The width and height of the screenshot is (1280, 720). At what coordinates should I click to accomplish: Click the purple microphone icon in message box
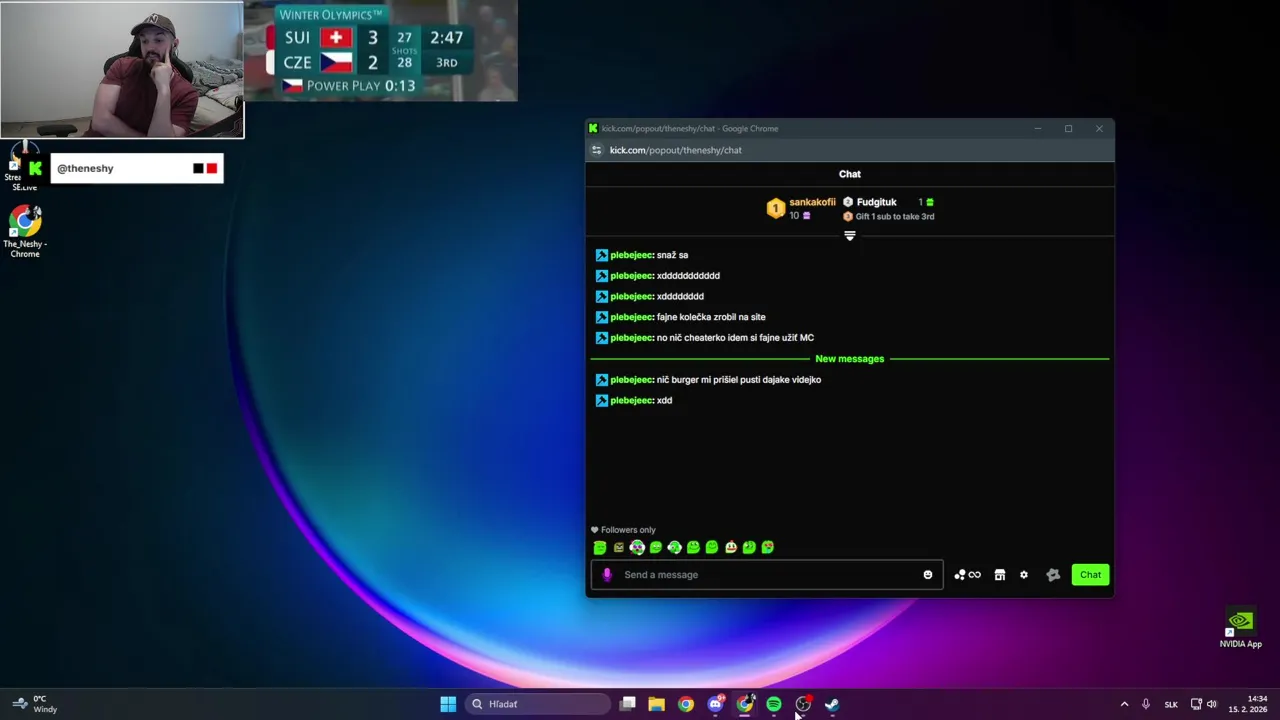tap(607, 575)
